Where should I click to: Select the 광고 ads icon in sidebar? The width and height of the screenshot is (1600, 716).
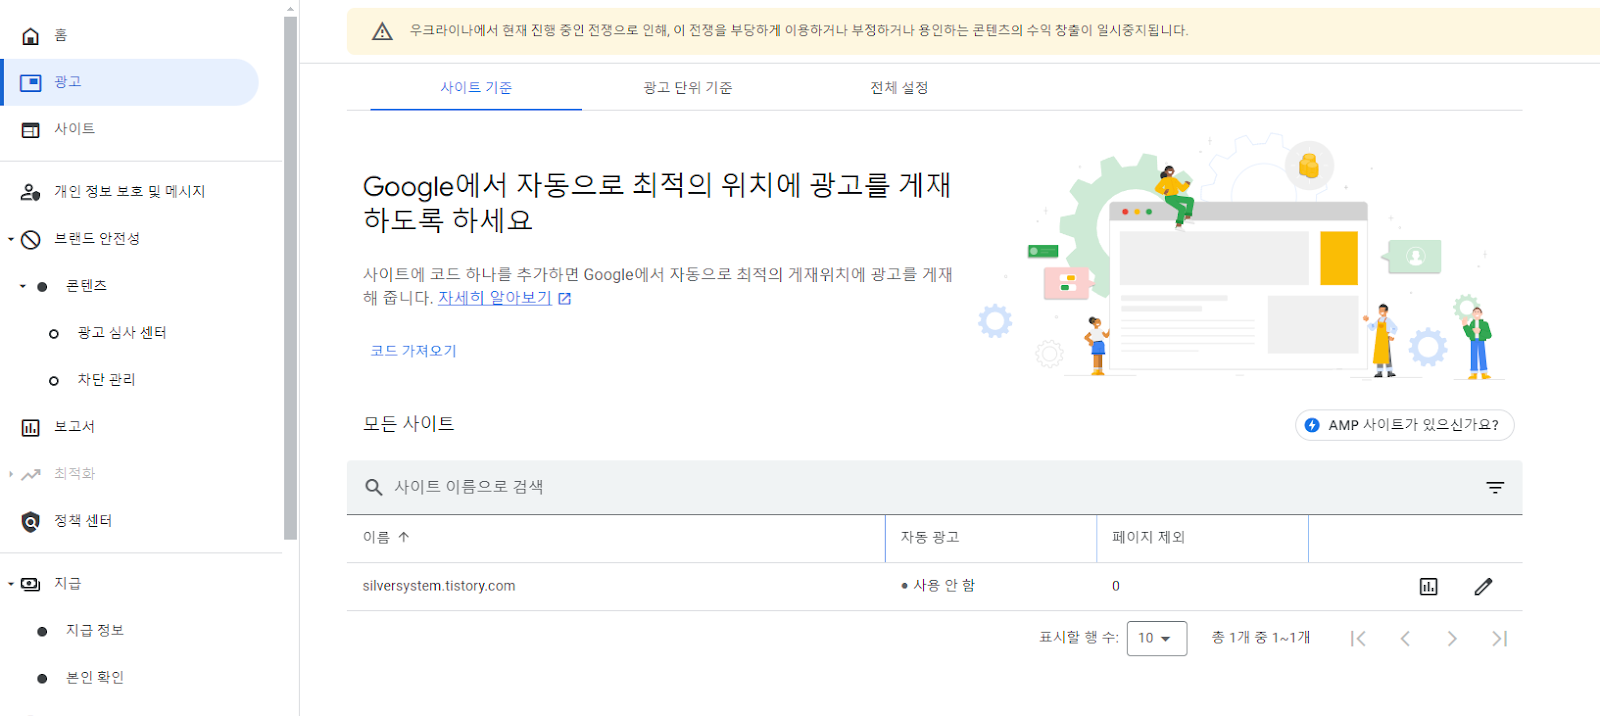[x=31, y=83]
